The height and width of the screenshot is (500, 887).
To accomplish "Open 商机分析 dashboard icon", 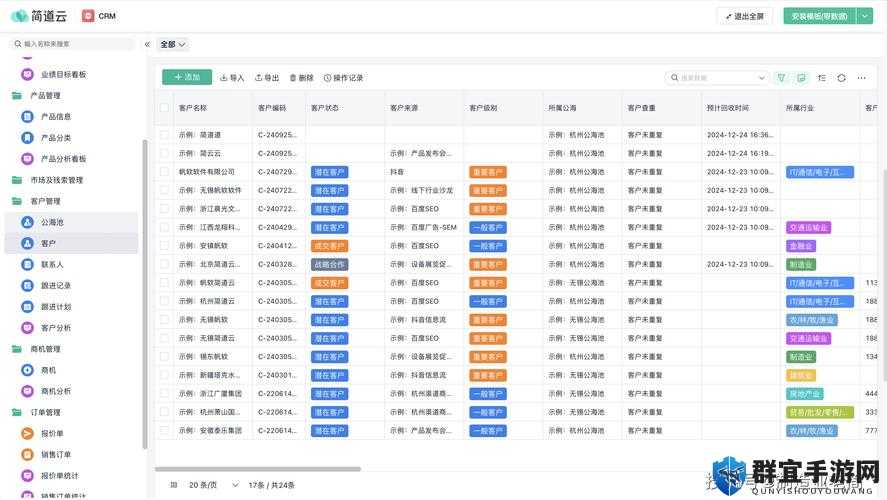I will 27,391.
